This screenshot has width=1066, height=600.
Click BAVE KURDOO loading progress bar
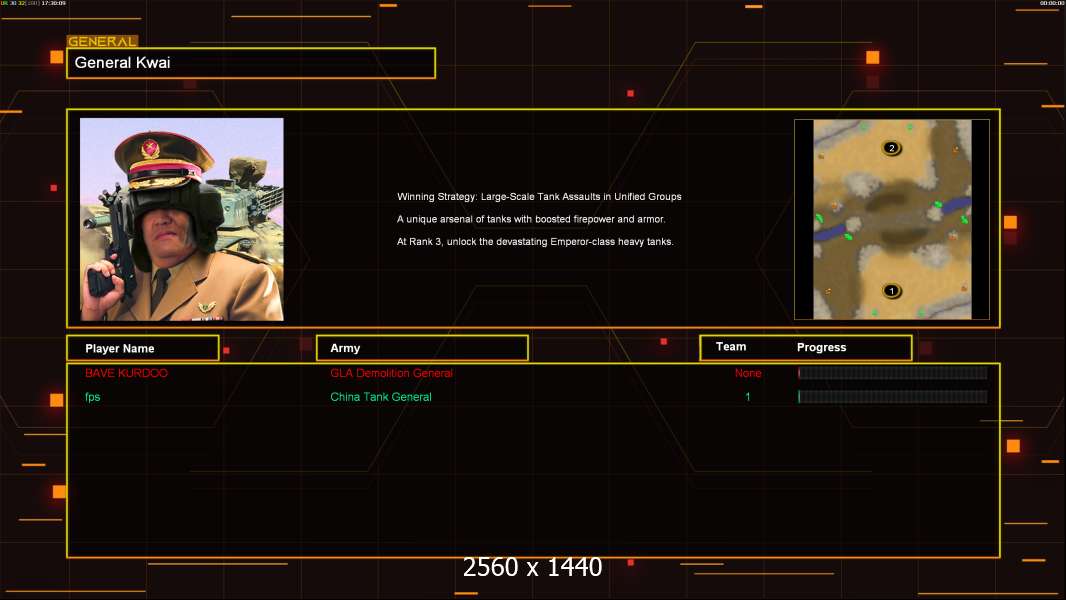pyautogui.click(x=893, y=372)
